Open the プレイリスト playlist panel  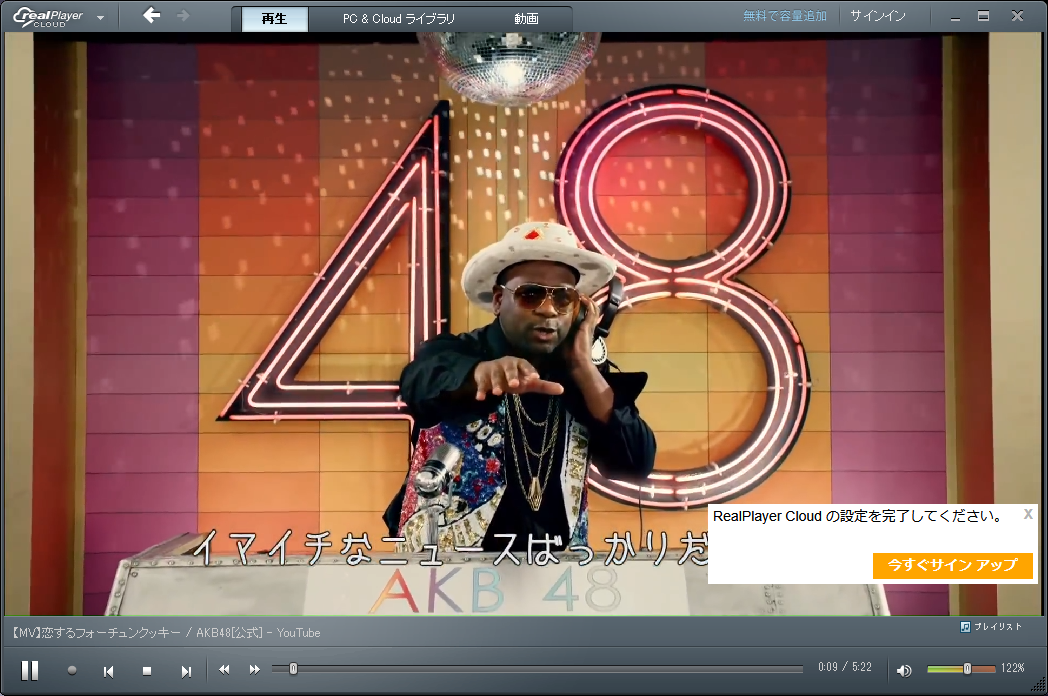click(x=991, y=626)
